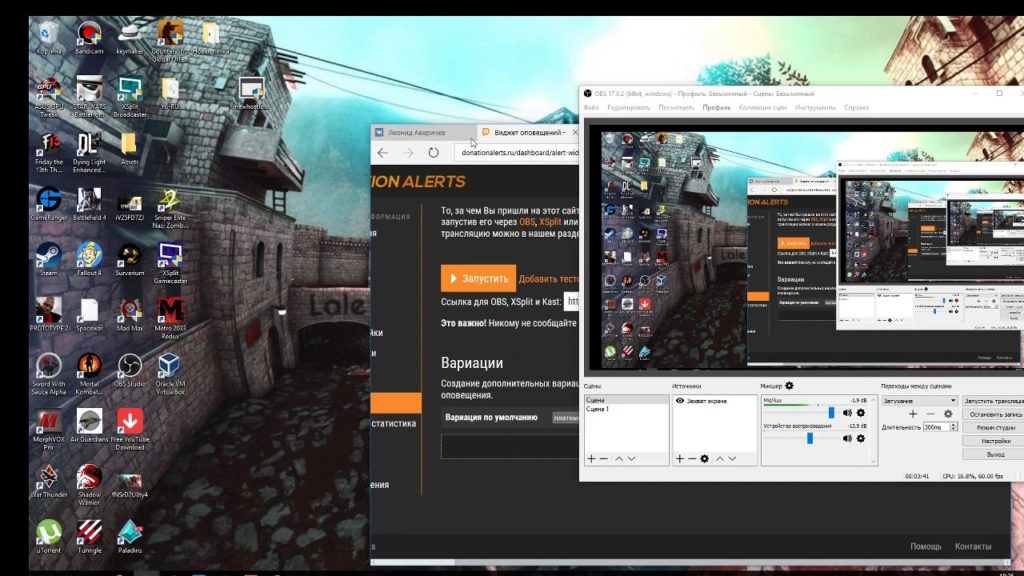Image resolution: width=1024 pixels, height=576 pixels.
Task: Go back in the browser window
Action: pyautogui.click(x=383, y=153)
